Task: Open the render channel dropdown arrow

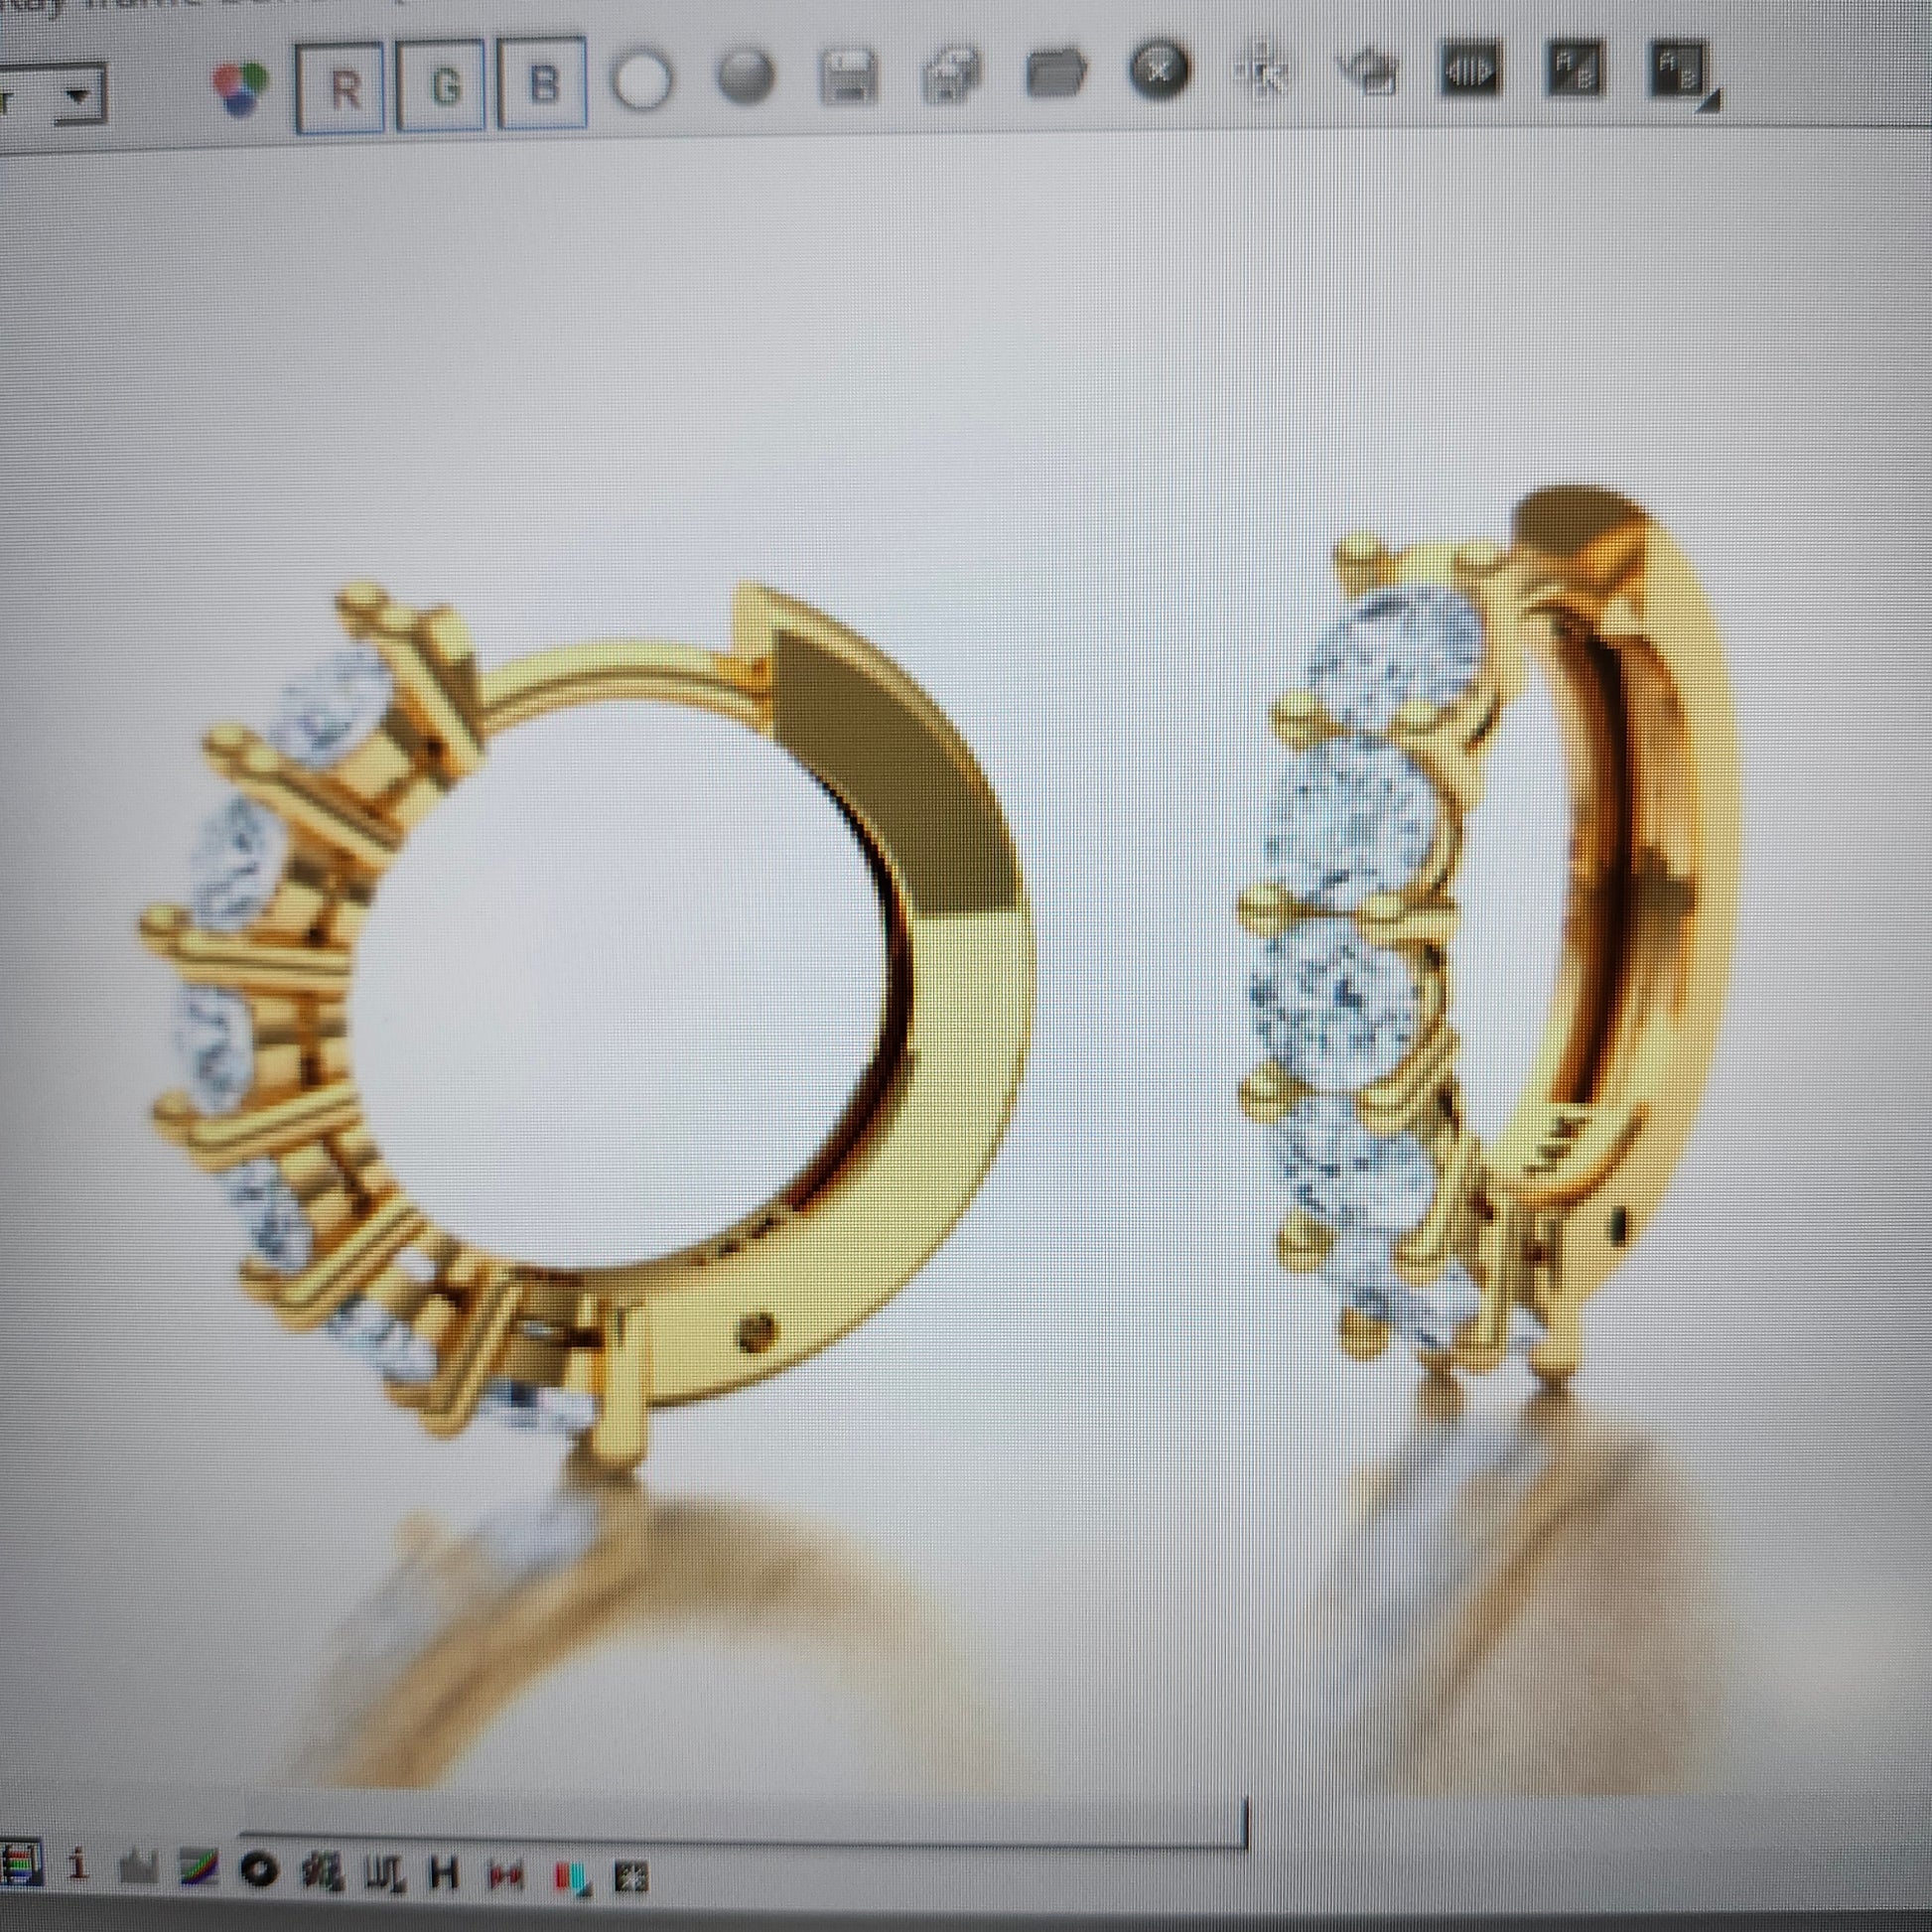Action: pos(78,97)
